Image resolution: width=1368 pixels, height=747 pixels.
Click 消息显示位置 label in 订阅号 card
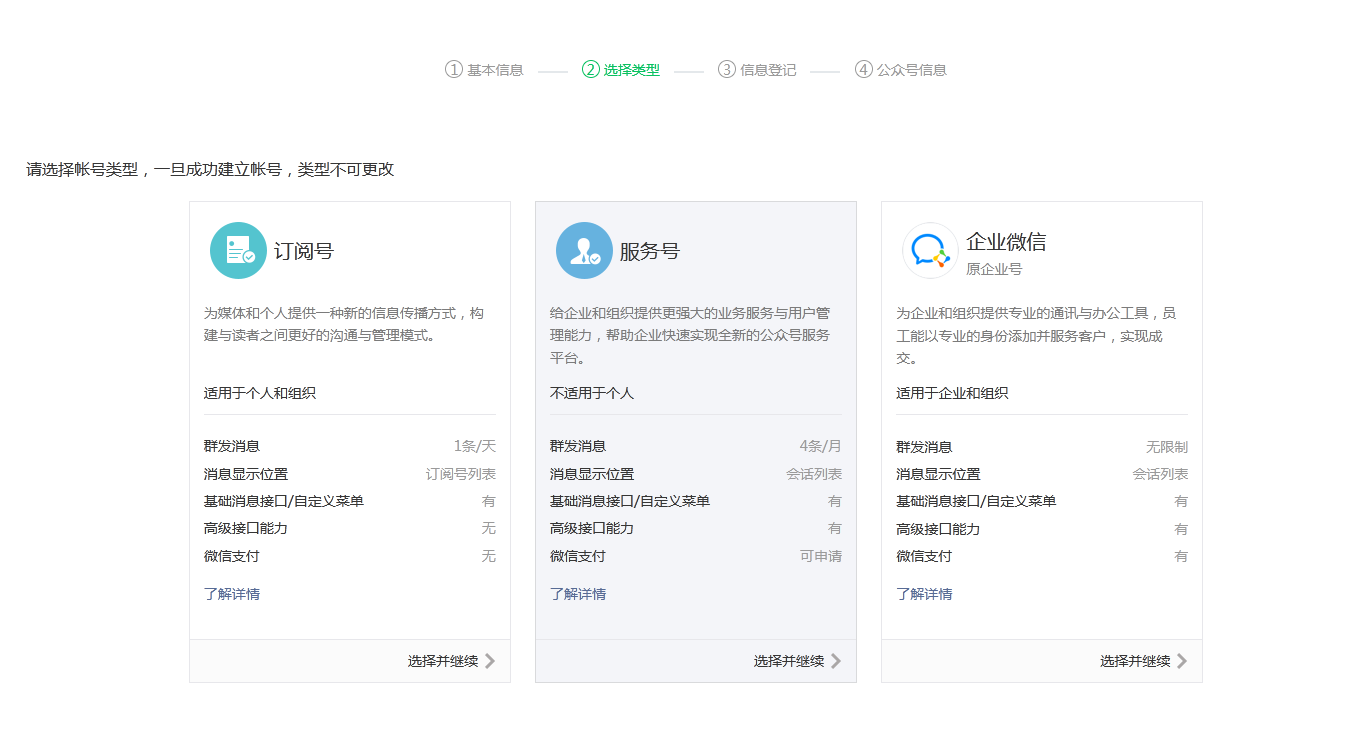[x=246, y=474]
